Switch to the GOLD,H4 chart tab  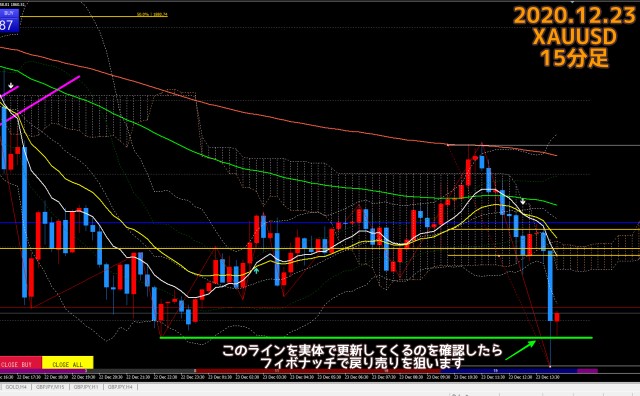pyautogui.click(x=15, y=387)
